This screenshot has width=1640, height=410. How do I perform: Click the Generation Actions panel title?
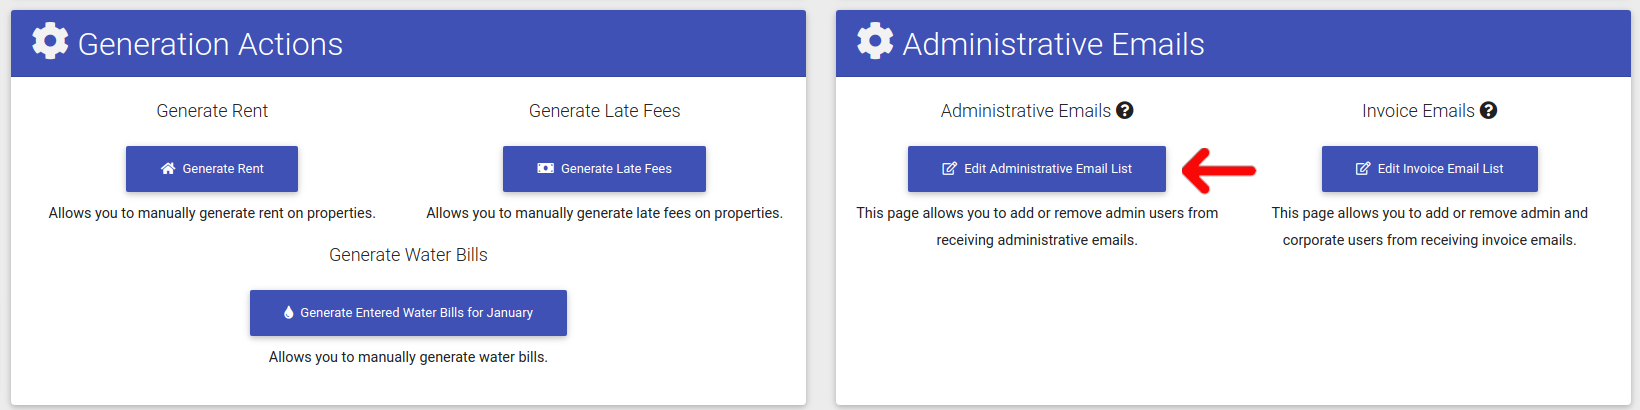(210, 44)
